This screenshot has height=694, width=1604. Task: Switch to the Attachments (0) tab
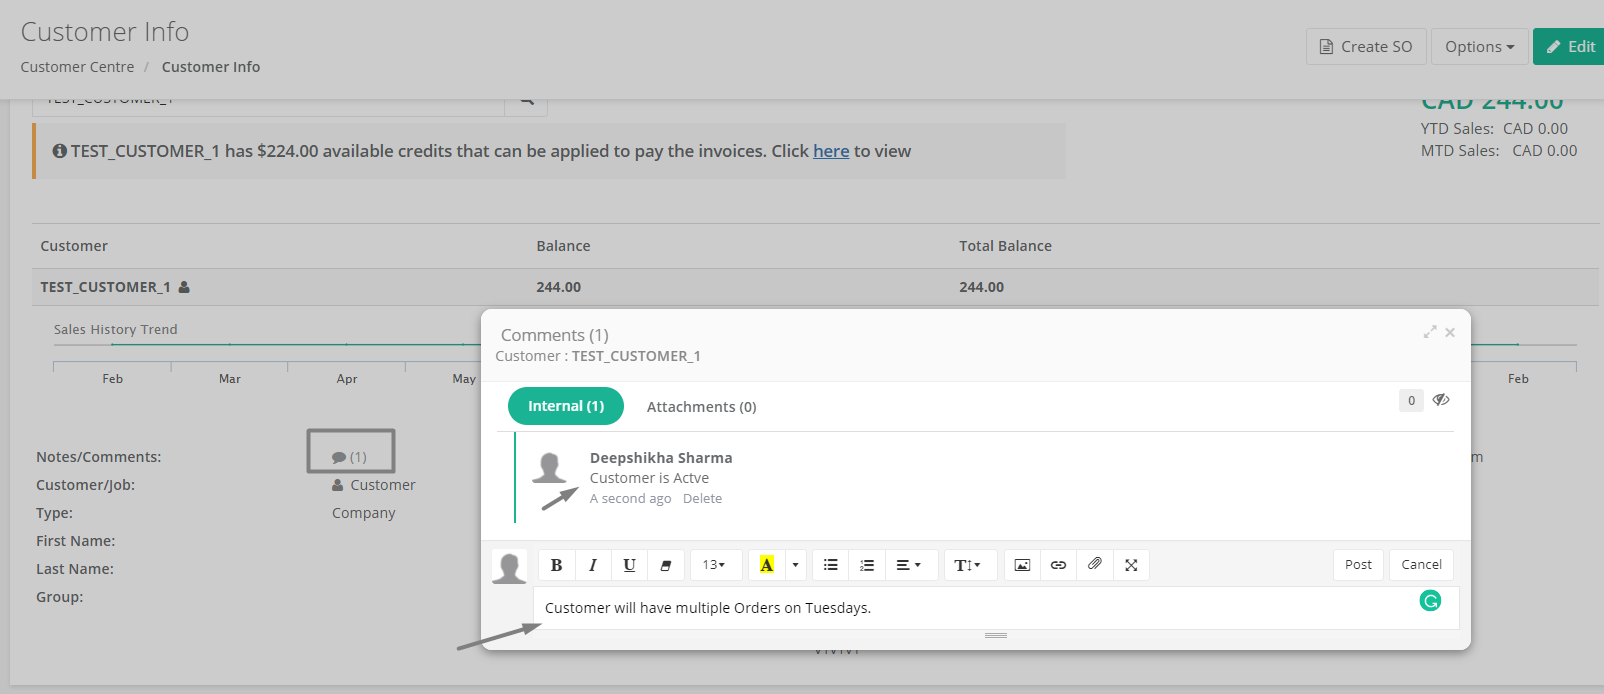click(x=701, y=407)
